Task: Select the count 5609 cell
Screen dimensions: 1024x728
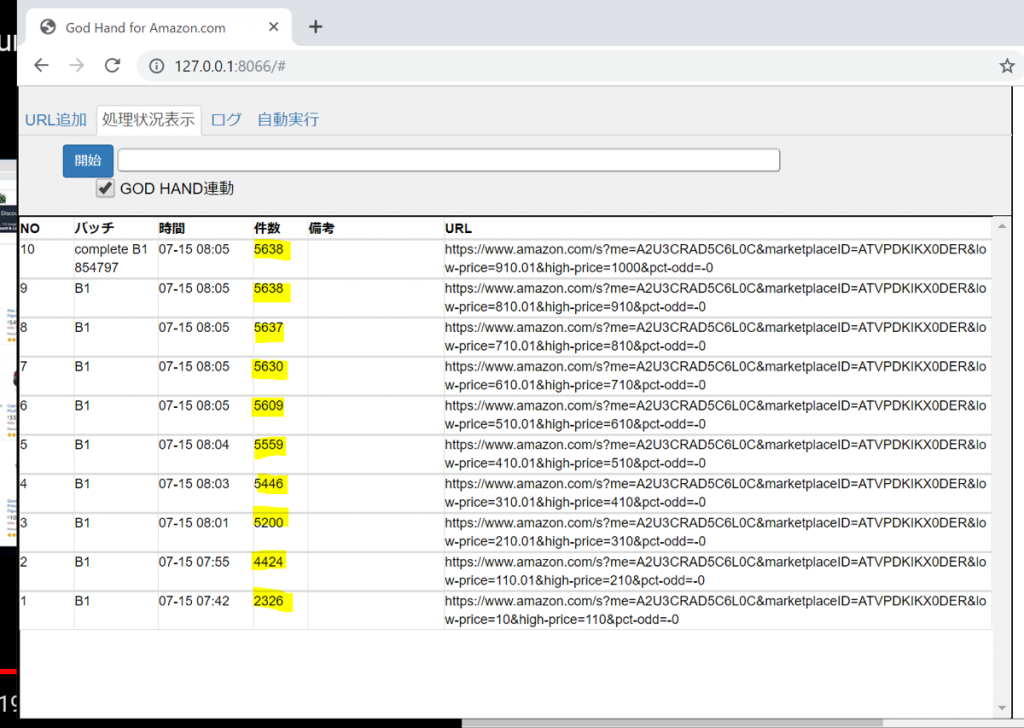Action: click(x=268, y=406)
